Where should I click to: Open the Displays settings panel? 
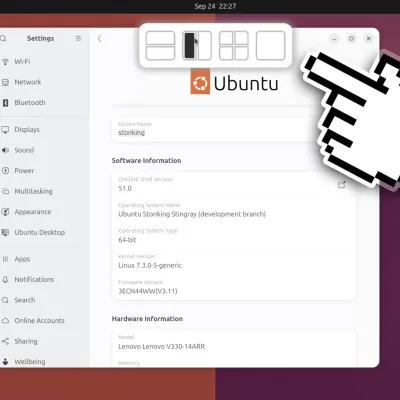(40, 130)
